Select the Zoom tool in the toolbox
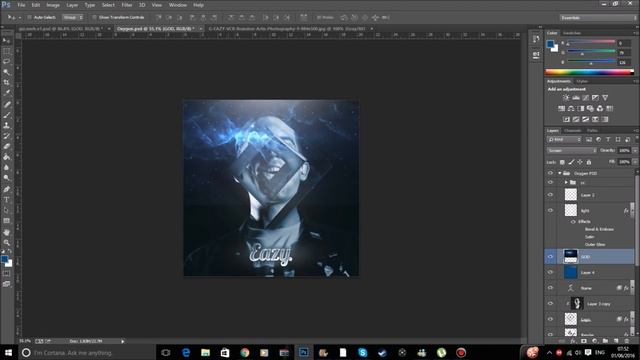Screen dimensions: 640x360 coord(6,242)
